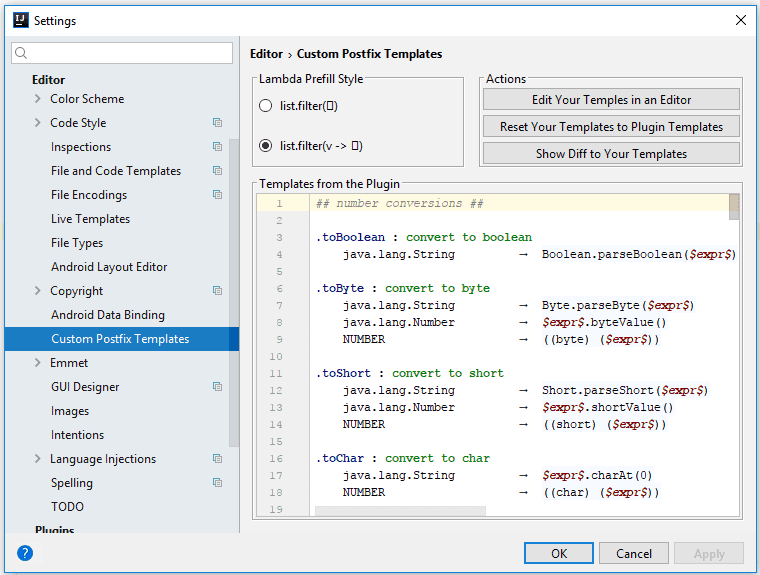
Task: Open the Intentions settings page
Action: 77,435
